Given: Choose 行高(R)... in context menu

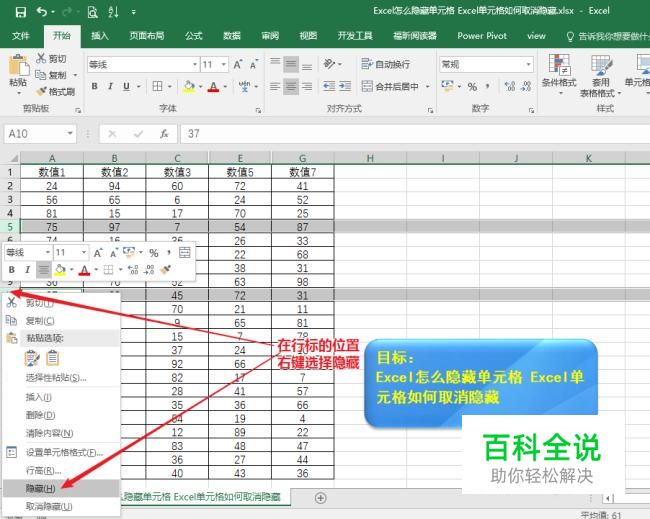Looking at the screenshot, I should (x=61, y=470).
